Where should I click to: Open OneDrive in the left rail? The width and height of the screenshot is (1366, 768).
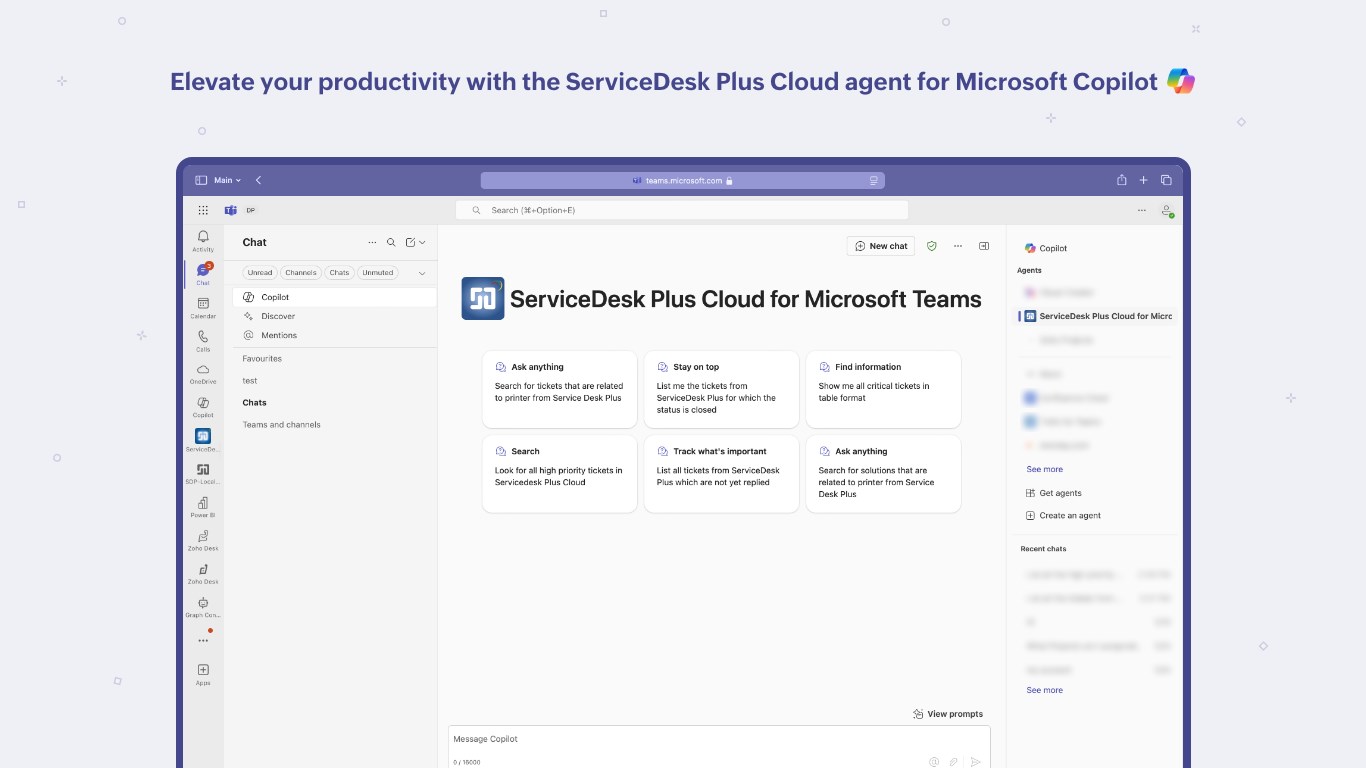(x=203, y=373)
